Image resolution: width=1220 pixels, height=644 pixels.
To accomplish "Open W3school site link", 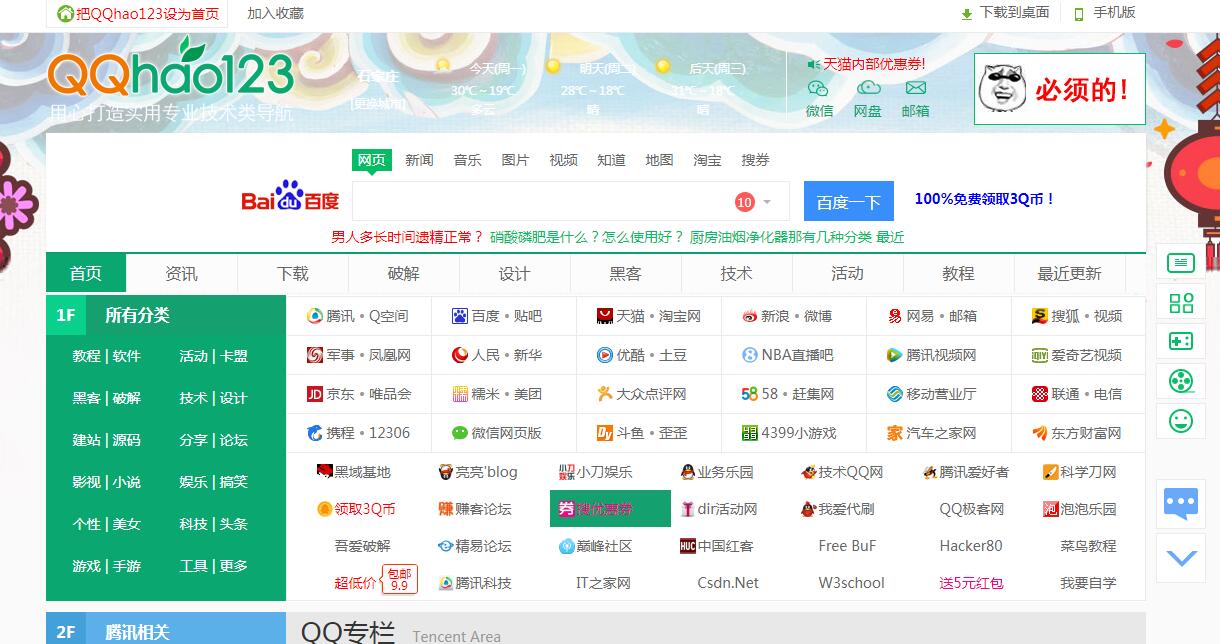I will coord(851,583).
